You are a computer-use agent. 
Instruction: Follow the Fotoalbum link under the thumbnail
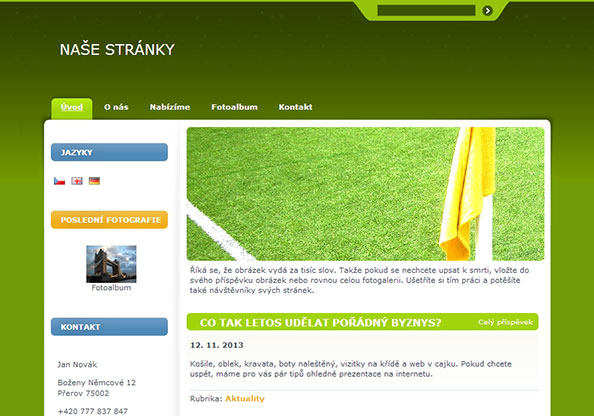pos(111,288)
